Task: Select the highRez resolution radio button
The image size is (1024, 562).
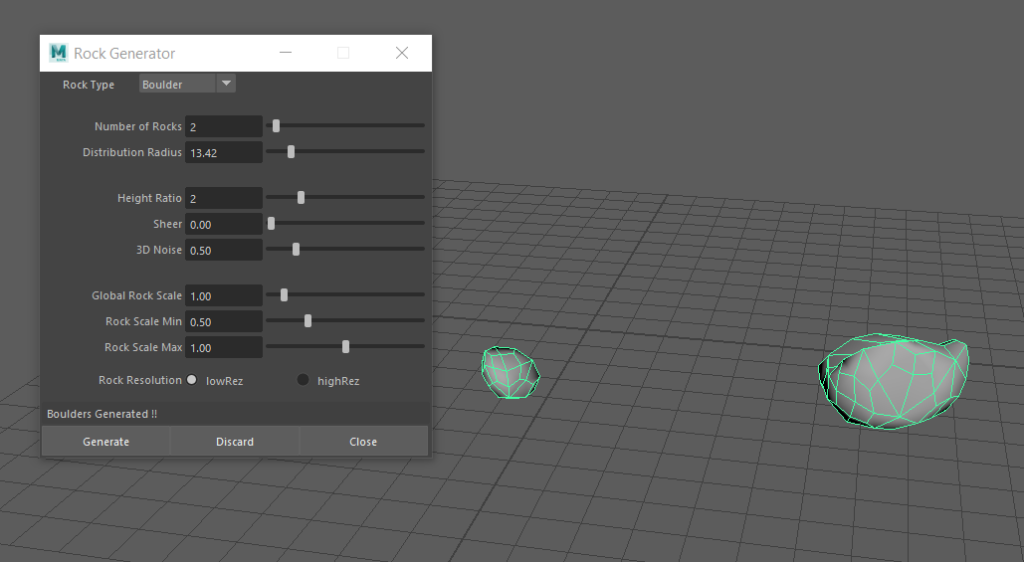Action: pyautogui.click(x=303, y=380)
